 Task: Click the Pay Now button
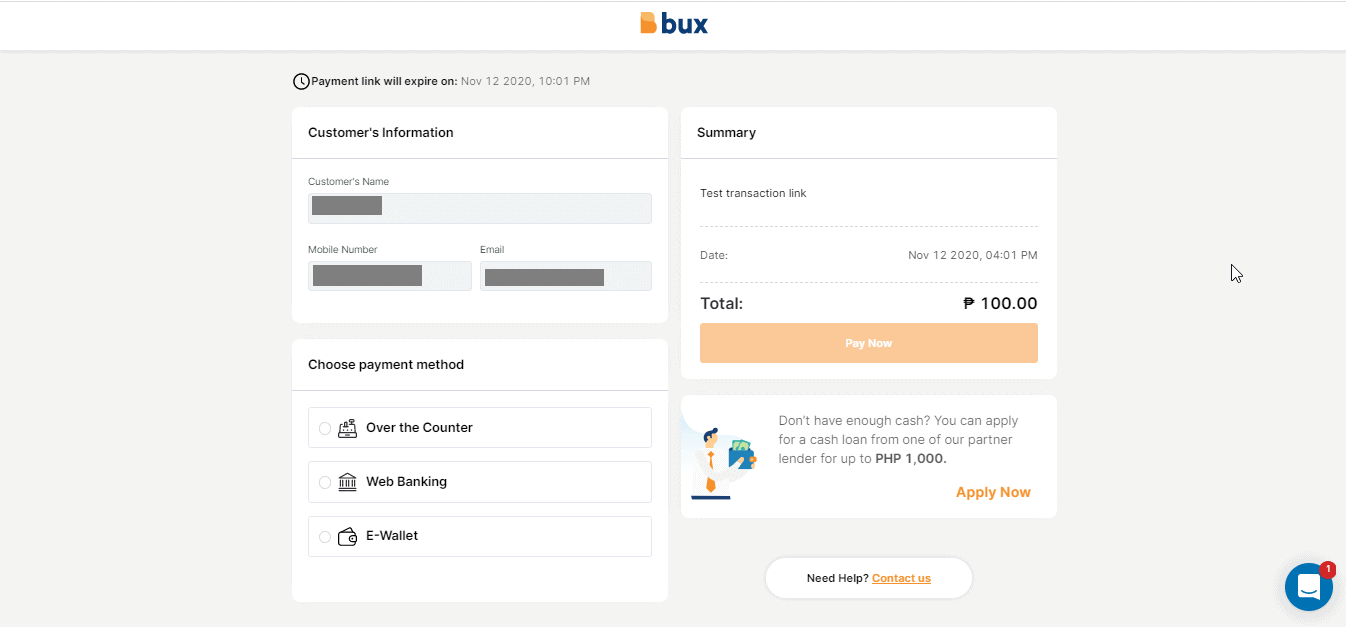point(868,342)
